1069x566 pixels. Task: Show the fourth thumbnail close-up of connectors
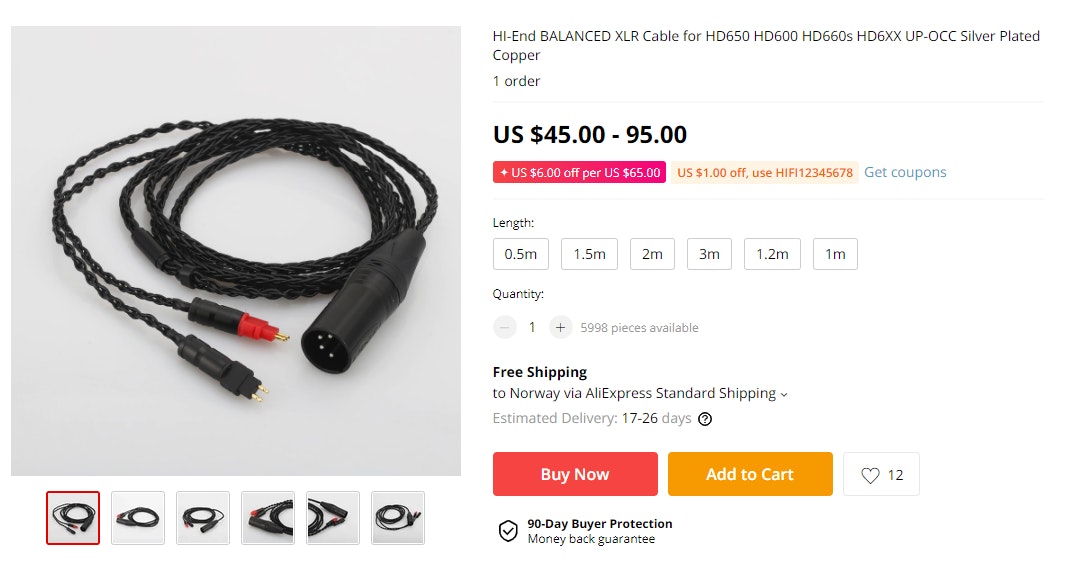click(x=268, y=518)
